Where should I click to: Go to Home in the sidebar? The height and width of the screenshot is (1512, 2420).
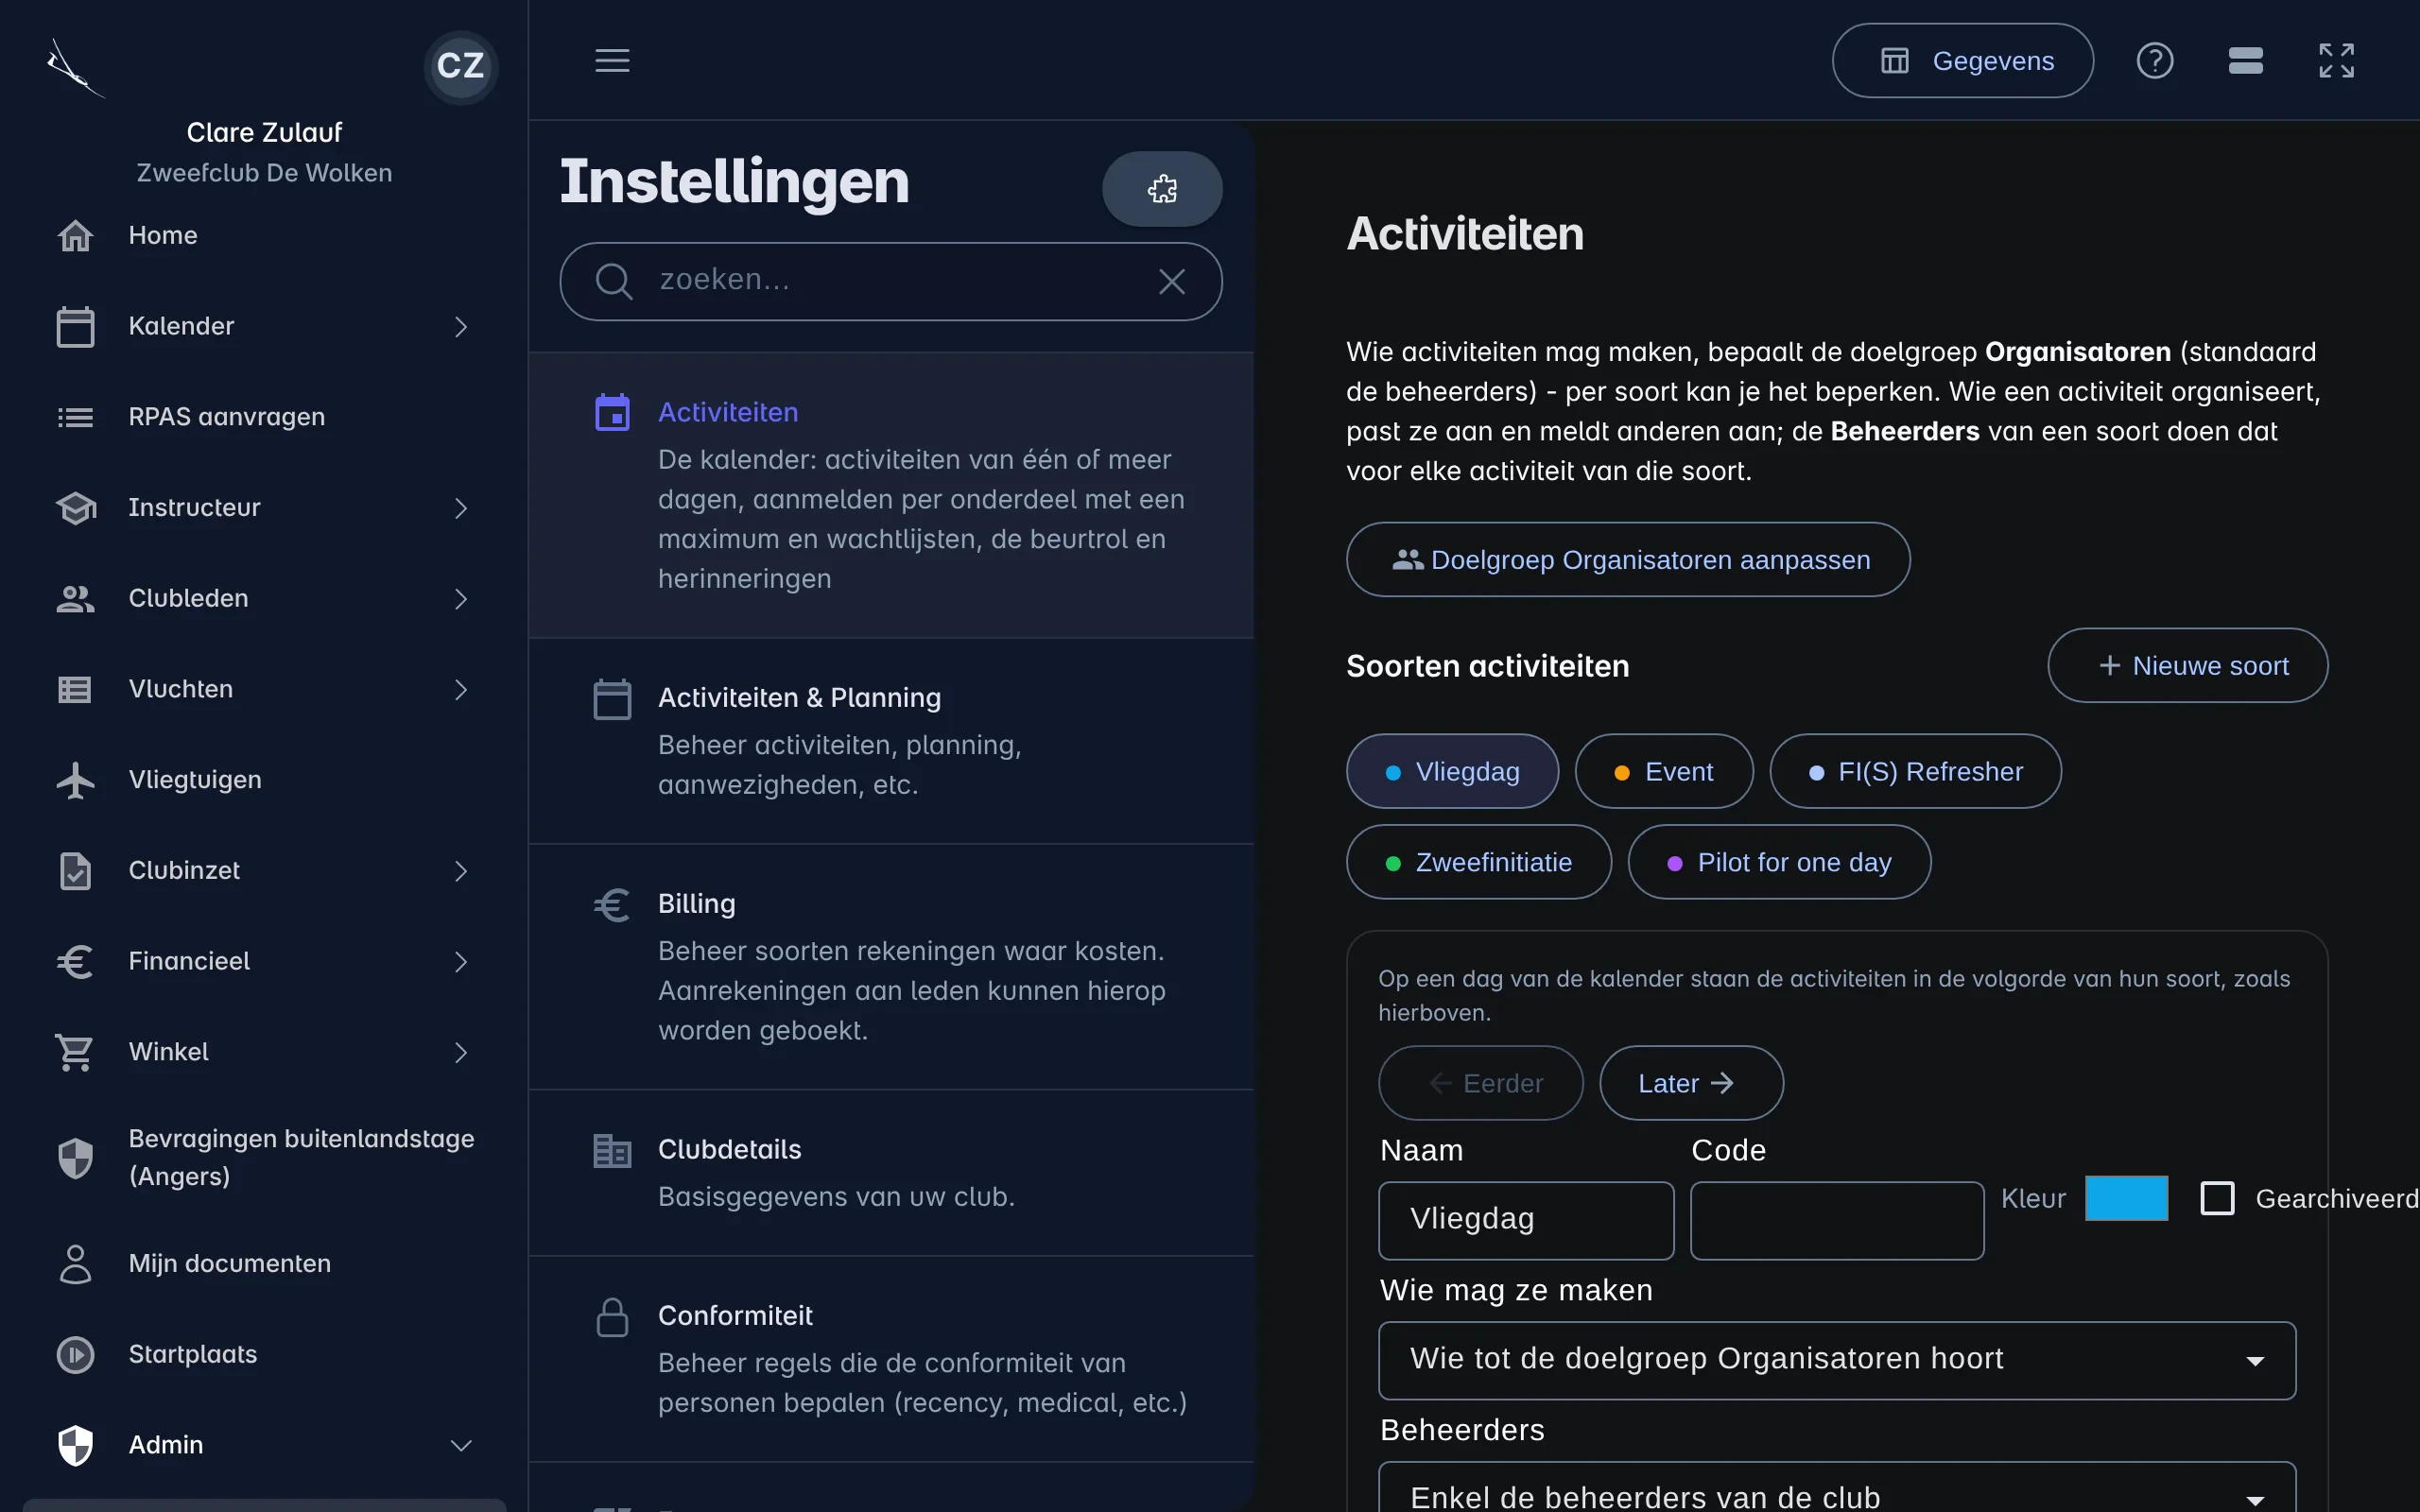pos(163,236)
